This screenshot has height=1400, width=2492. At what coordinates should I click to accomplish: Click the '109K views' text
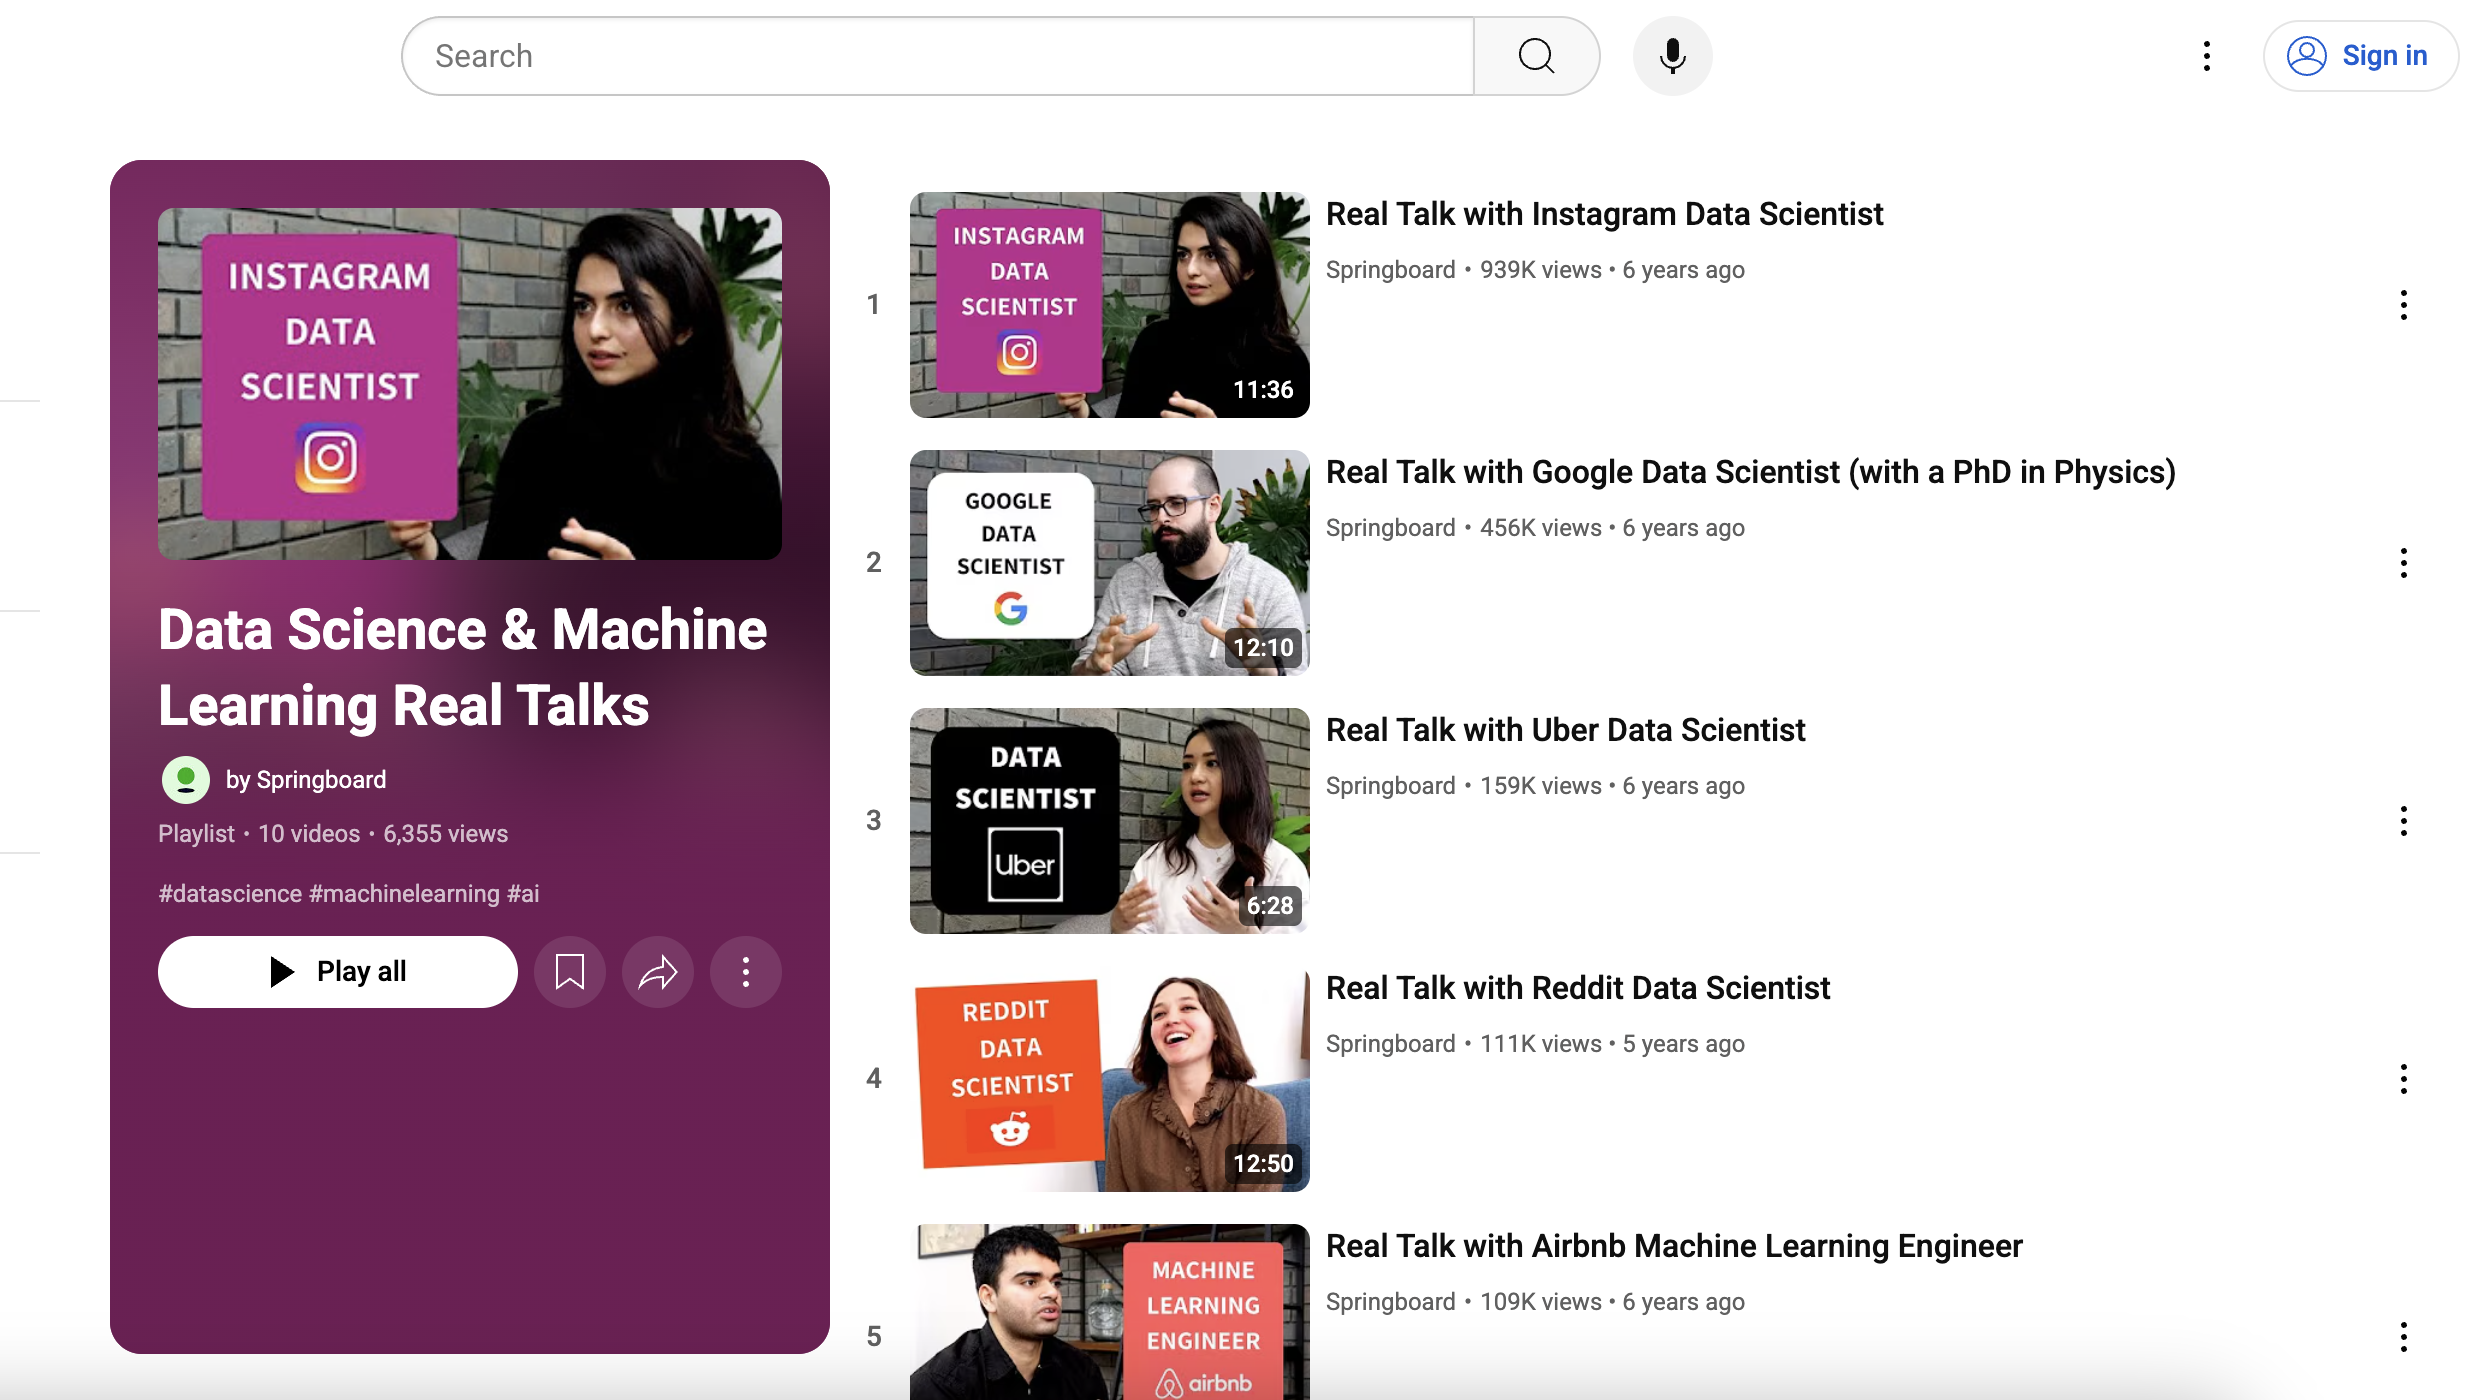coord(1541,1302)
